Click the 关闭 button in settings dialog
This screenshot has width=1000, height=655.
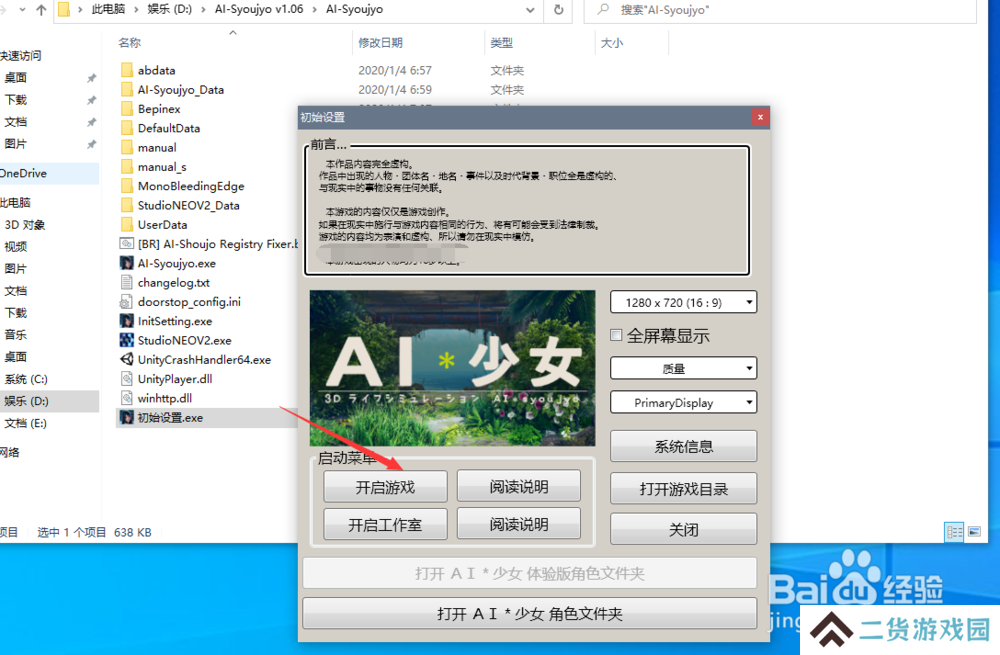683,529
